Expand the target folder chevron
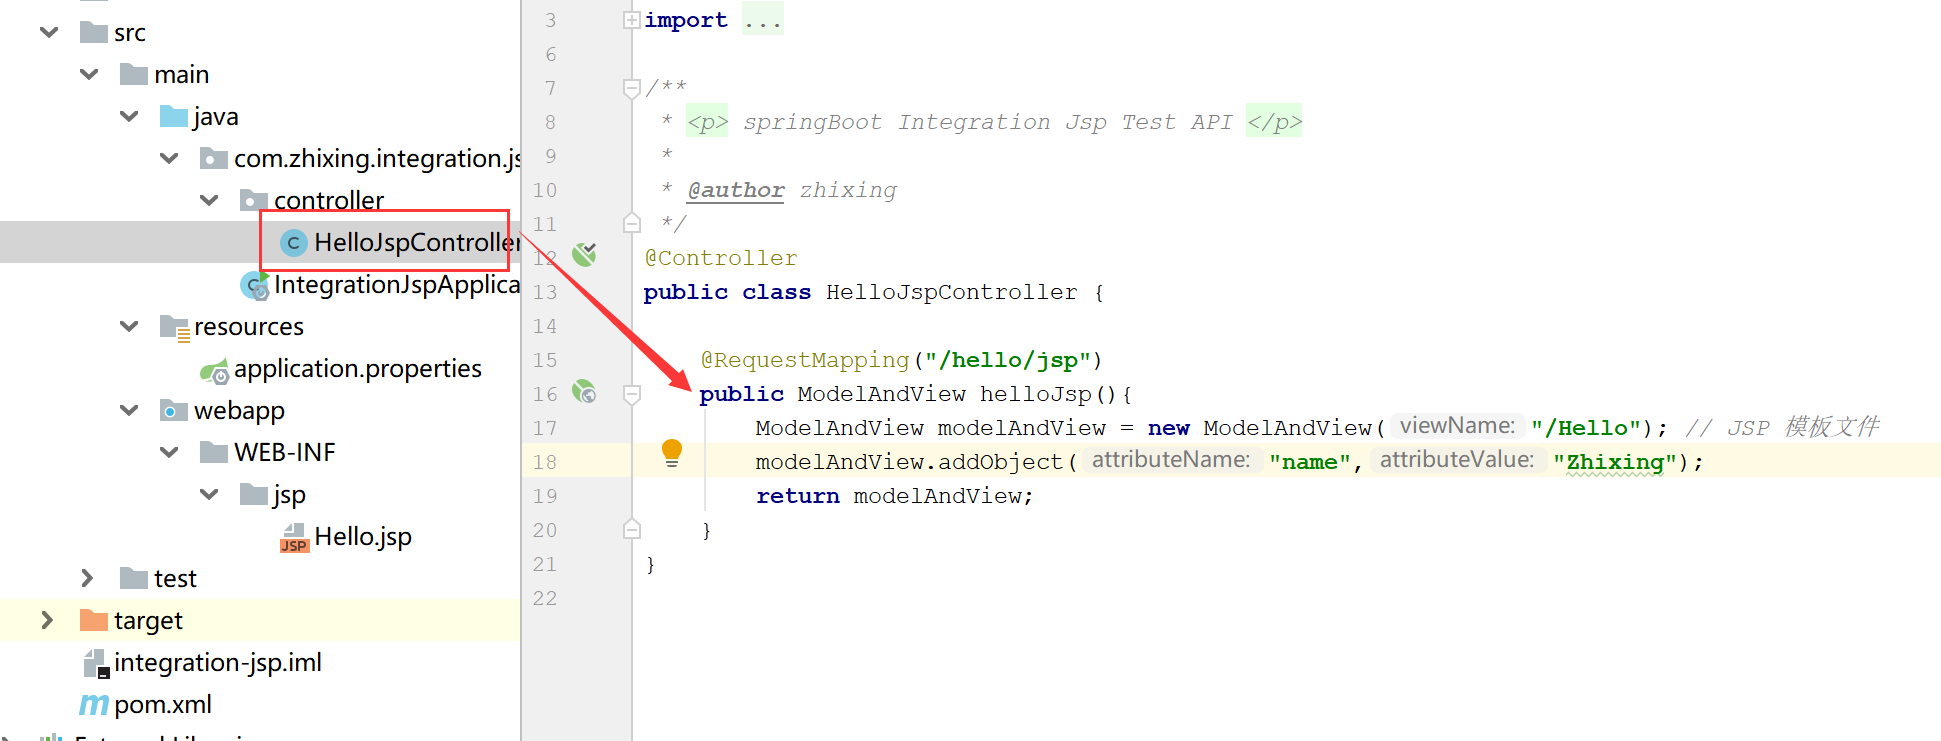This screenshot has width=1941, height=741. pos(47,620)
